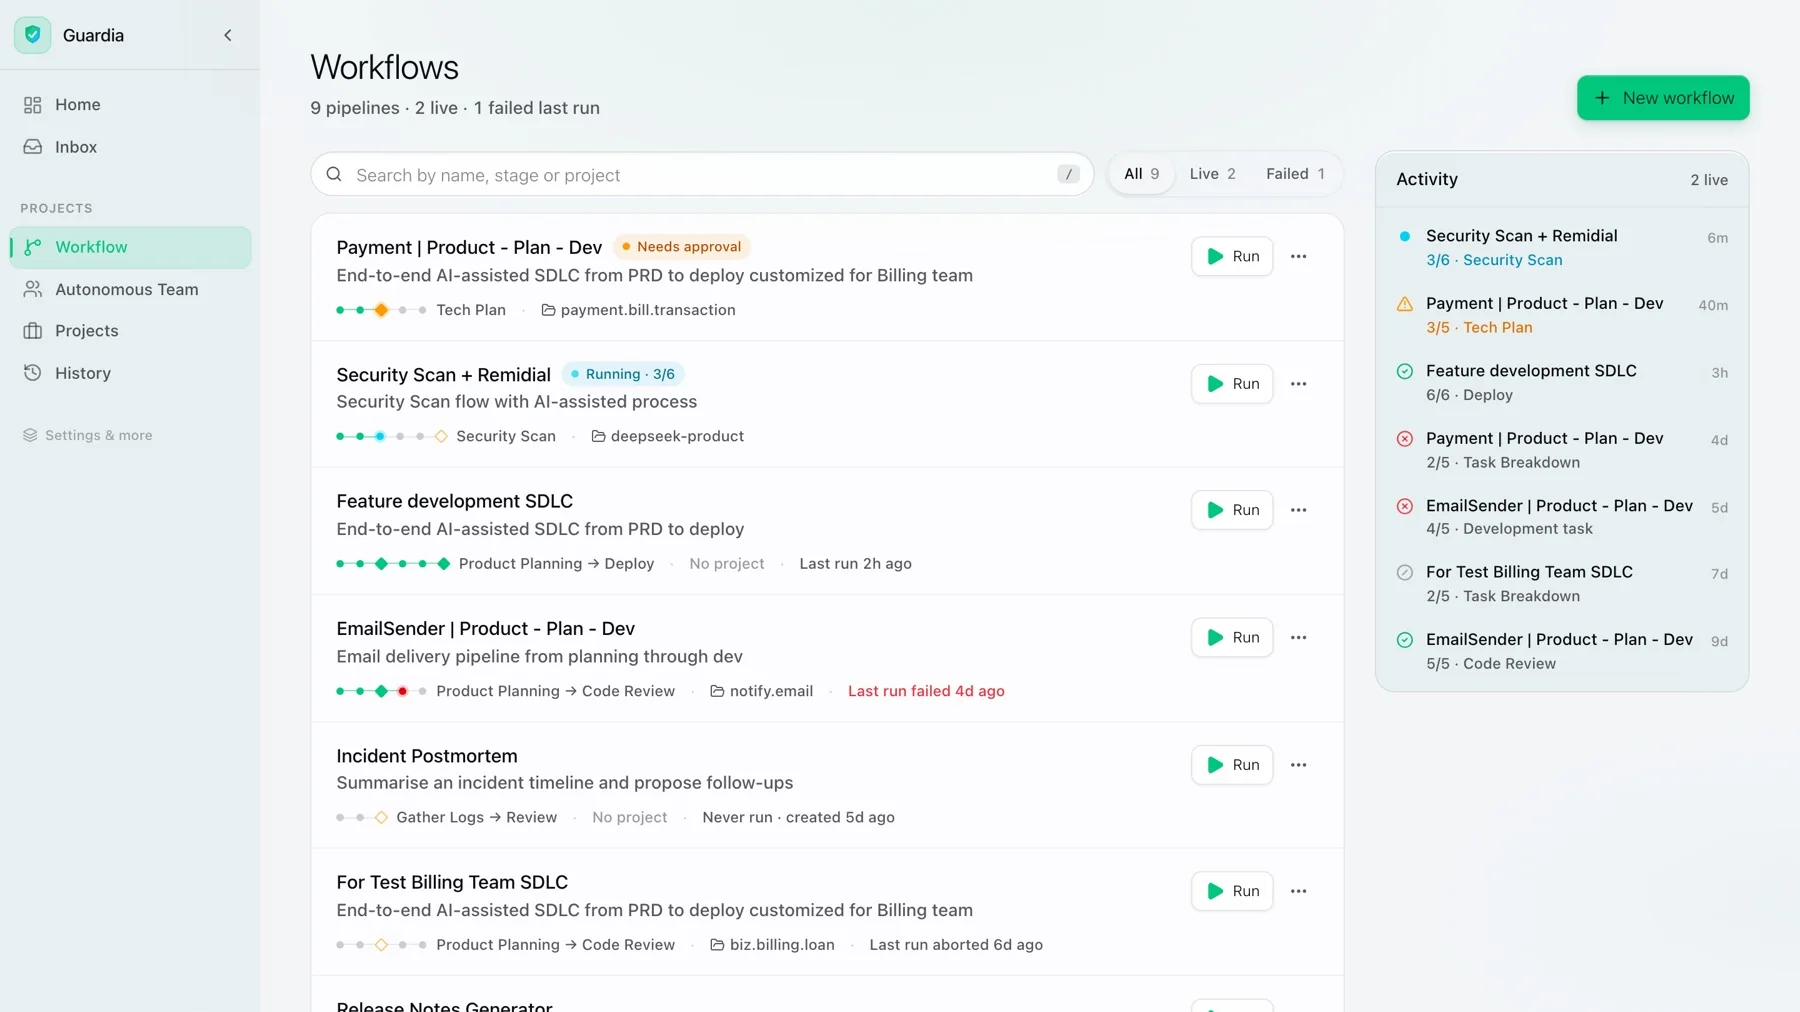The image size is (1800, 1012).
Task: Open the For Test Billing Team SDLC title
Action: [x=452, y=882]
